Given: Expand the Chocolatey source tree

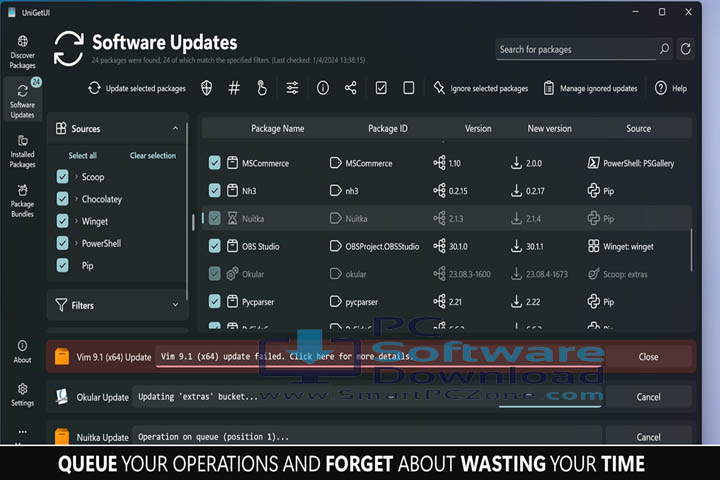Looking at the screenshot, I should 76,198.
